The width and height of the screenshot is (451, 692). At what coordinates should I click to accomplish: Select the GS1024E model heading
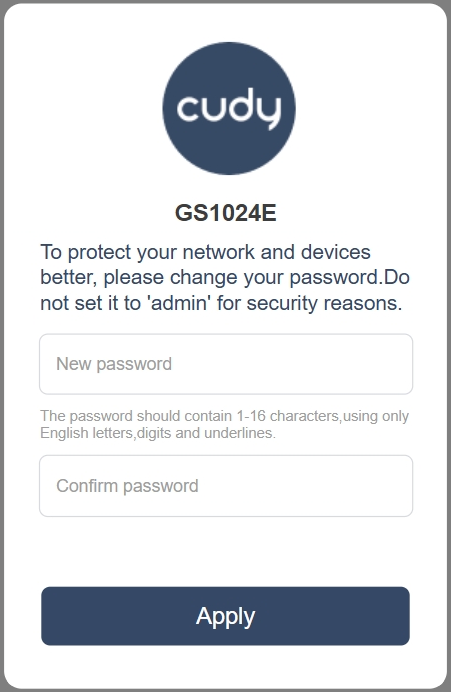(226, 213)
